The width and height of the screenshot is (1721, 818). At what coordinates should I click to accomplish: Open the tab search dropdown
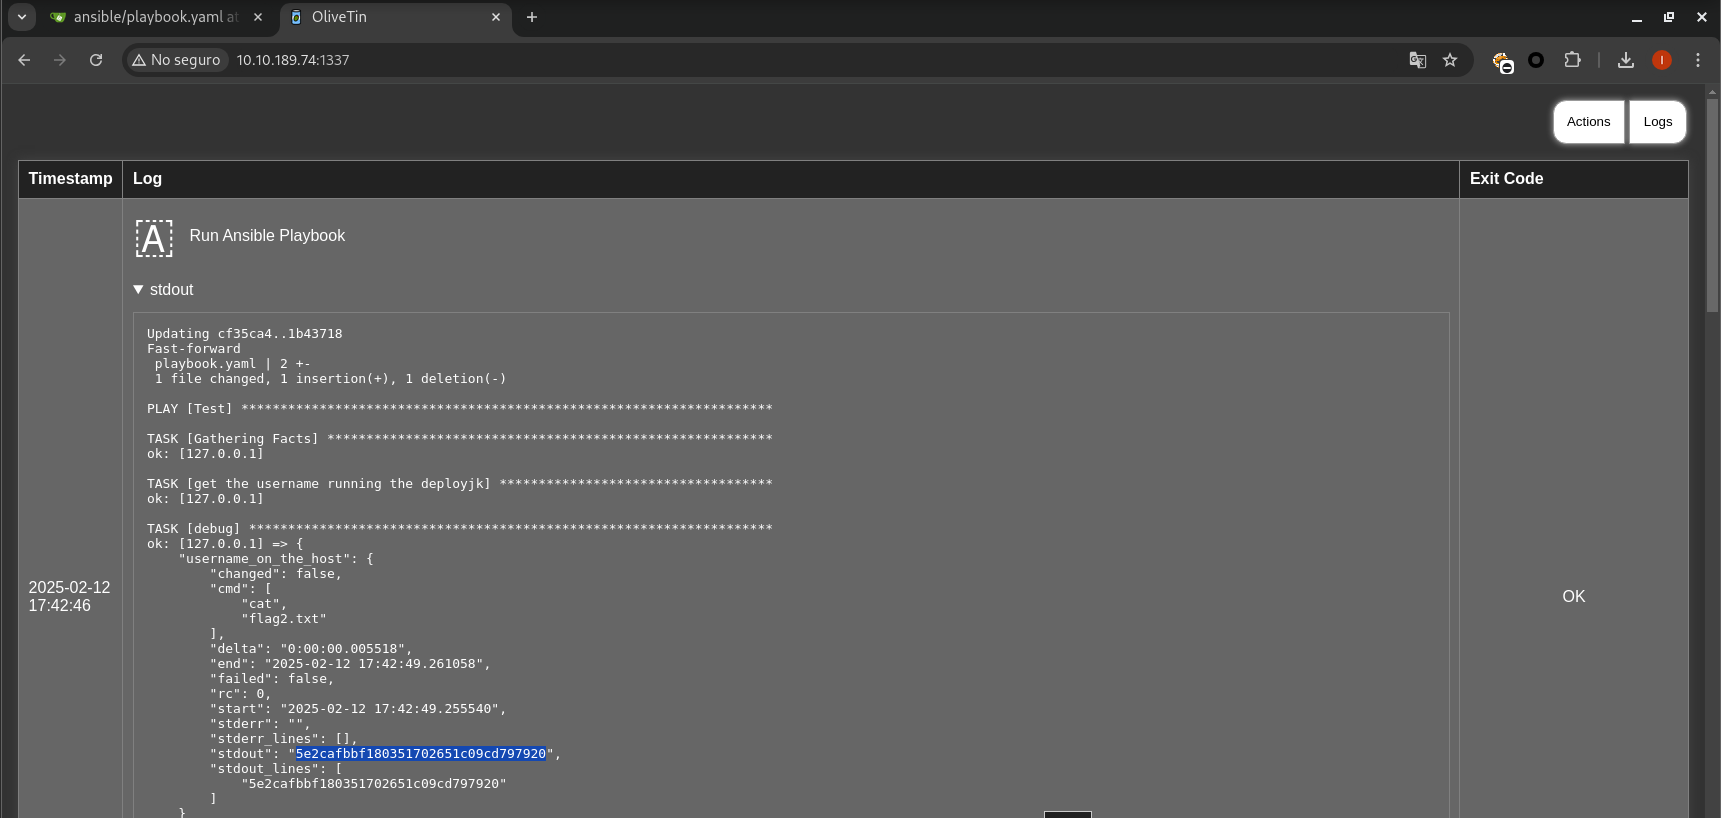click(22, 17)
